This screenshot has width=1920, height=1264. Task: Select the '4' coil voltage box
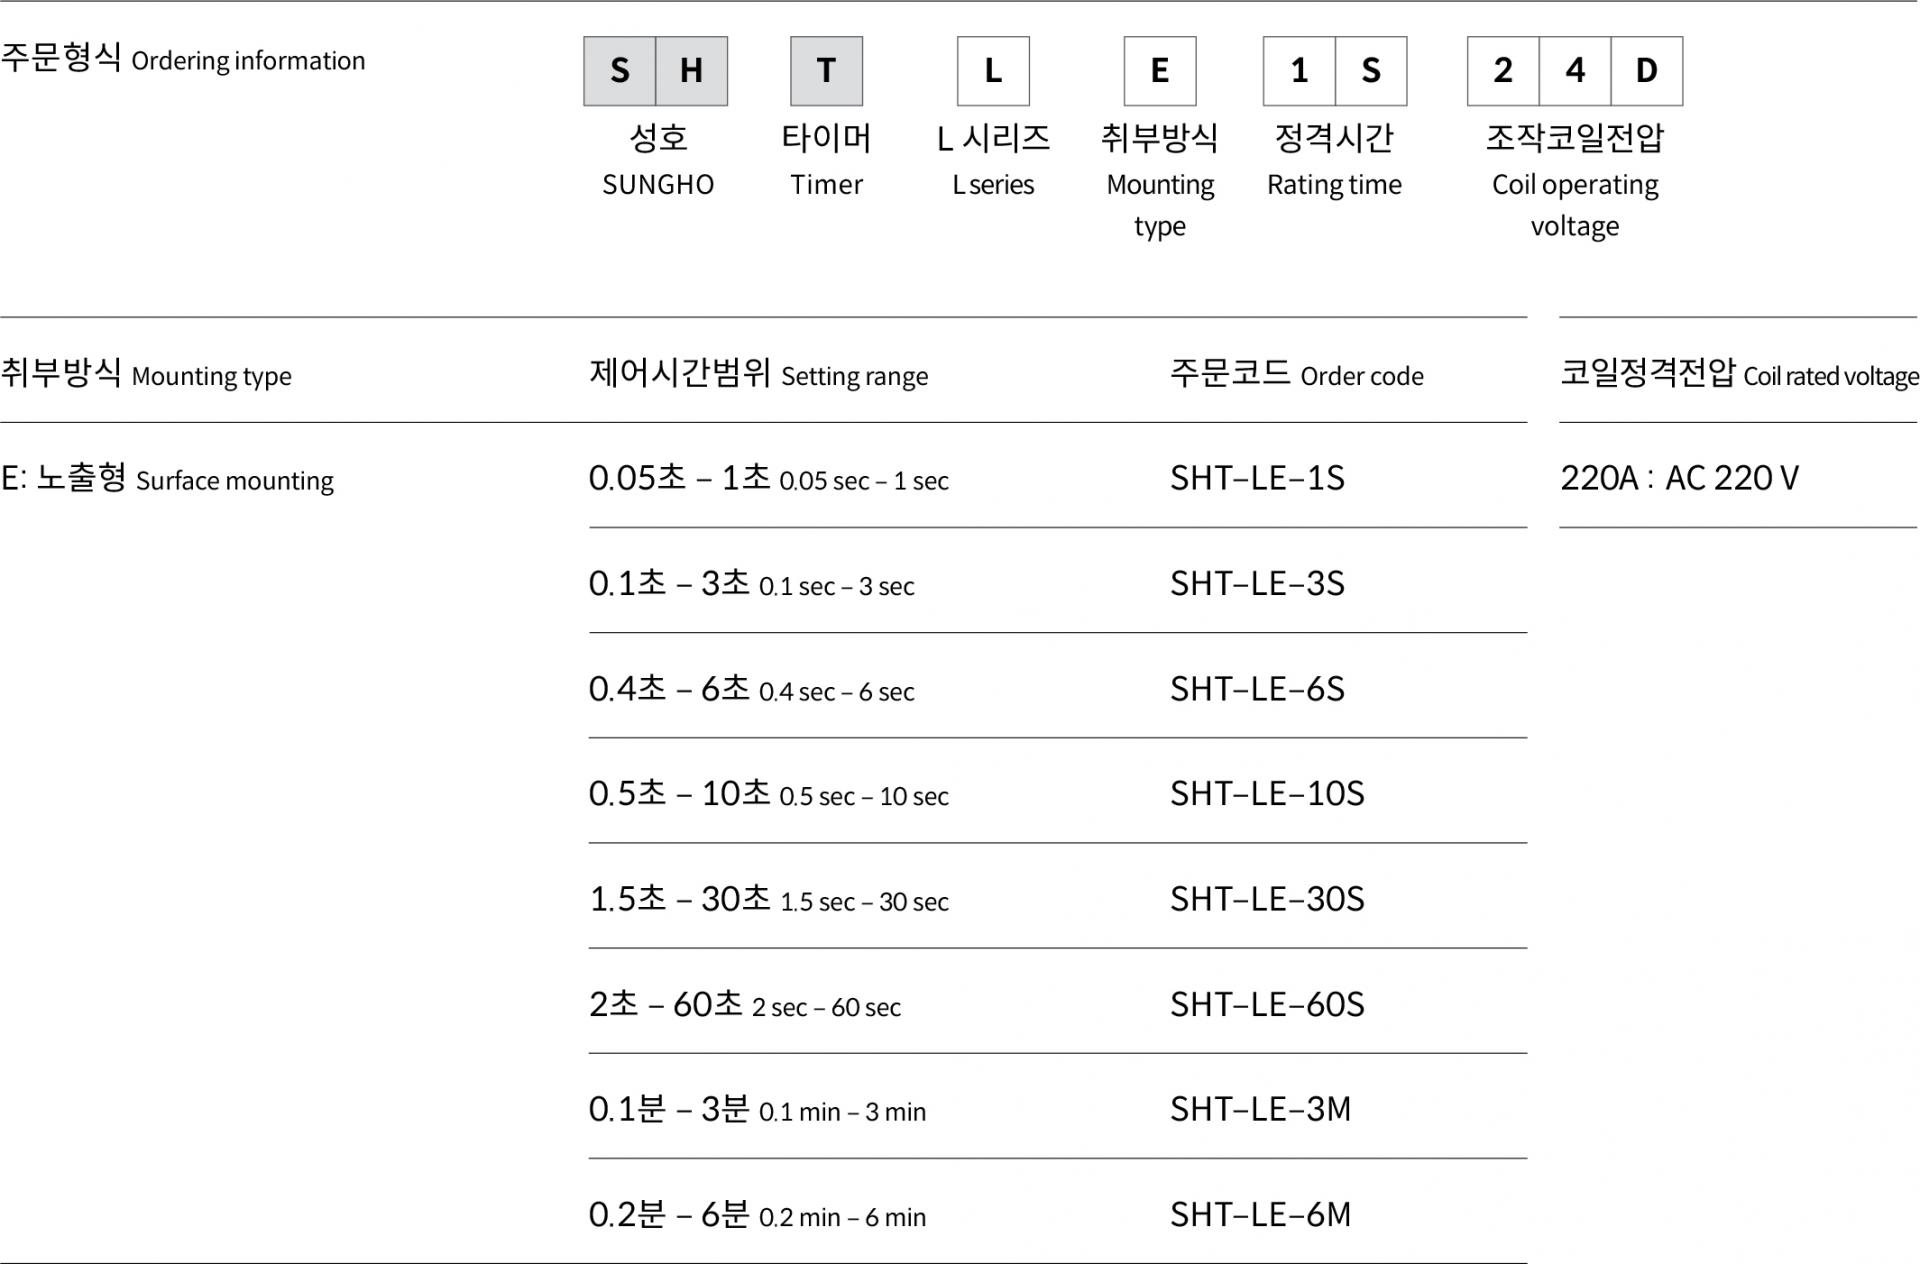pyautogui.click(x=1575, y=71)
